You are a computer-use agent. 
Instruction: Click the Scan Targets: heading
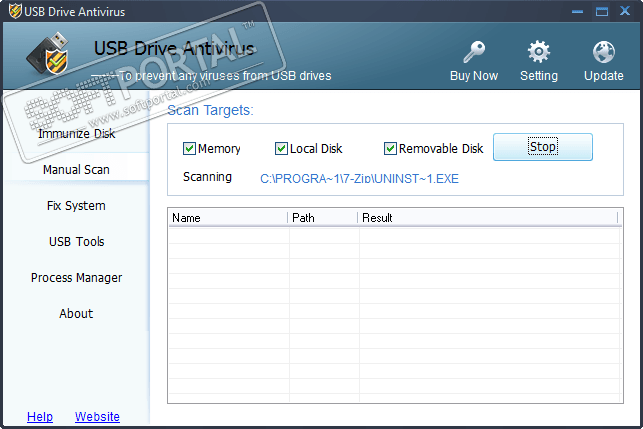point(210,110)
